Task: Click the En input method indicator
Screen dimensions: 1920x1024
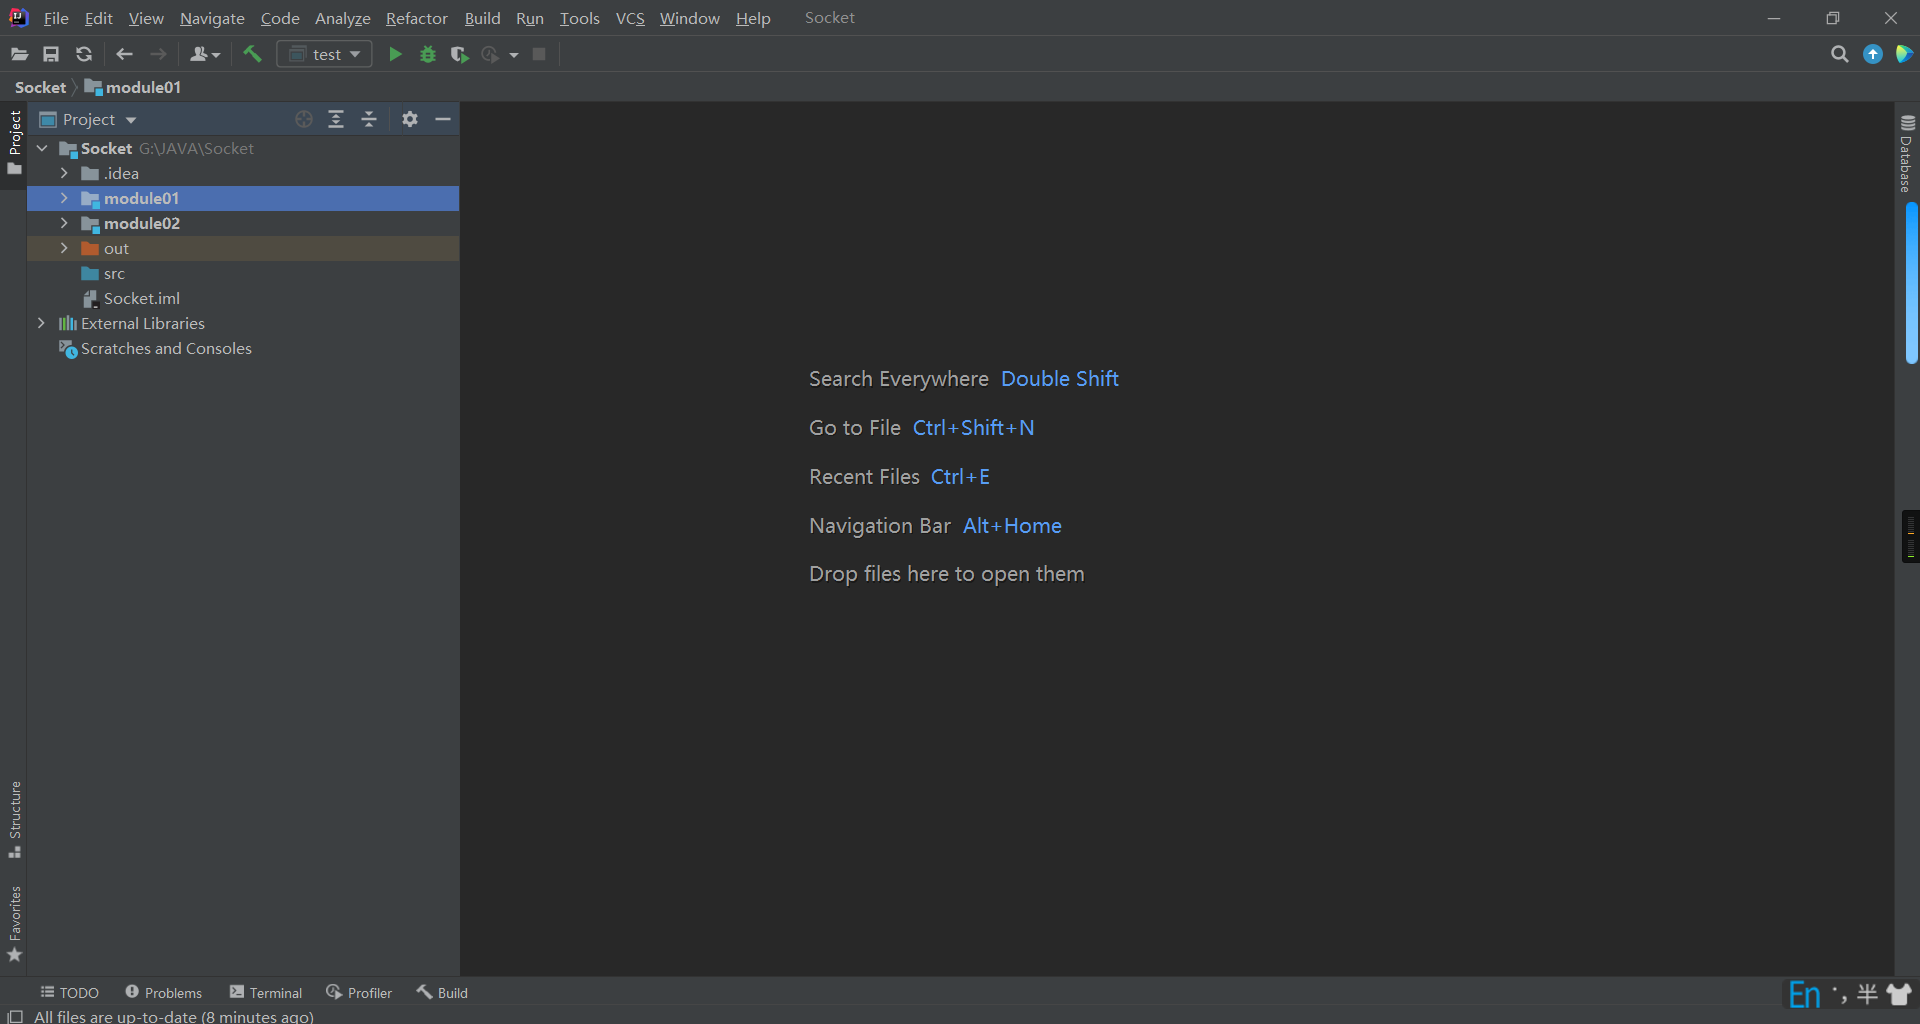Action: [x=1805, y=995]
